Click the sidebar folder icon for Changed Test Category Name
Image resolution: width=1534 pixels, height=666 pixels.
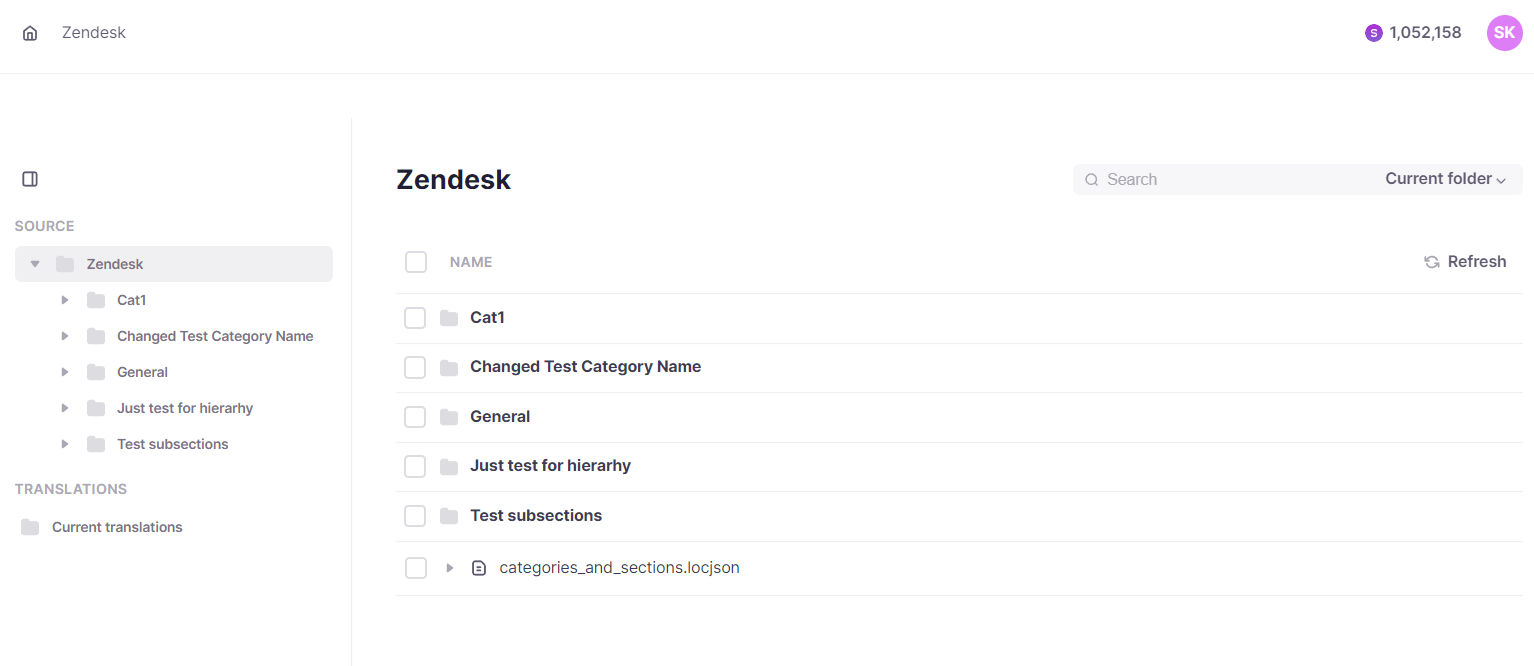click(x=96, y=336)
